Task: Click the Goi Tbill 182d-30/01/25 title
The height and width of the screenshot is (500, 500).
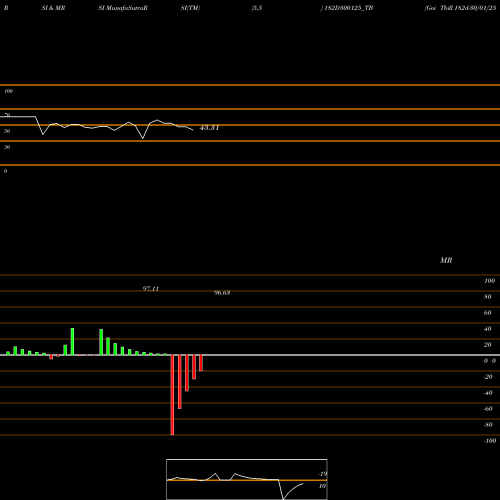Action: (x=460, y=8)
